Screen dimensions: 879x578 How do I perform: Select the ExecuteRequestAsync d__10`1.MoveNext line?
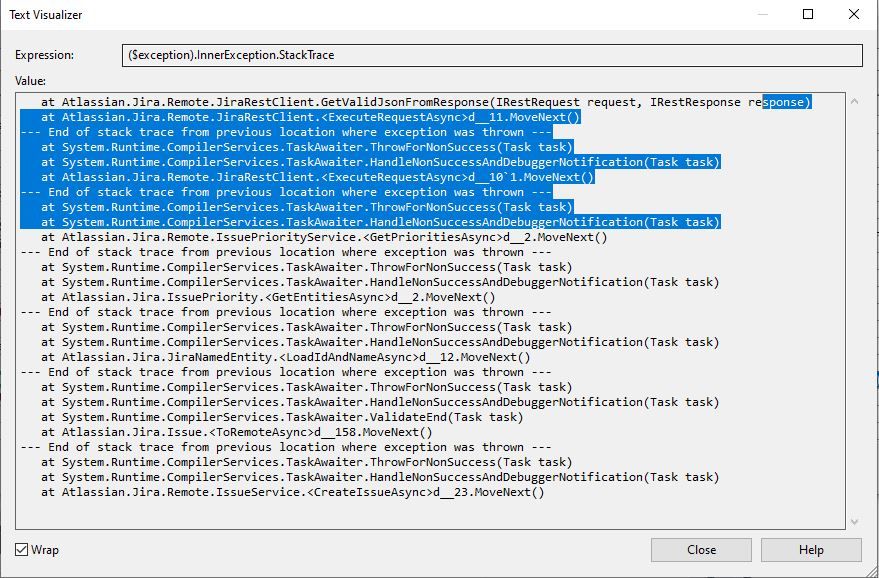317,177
